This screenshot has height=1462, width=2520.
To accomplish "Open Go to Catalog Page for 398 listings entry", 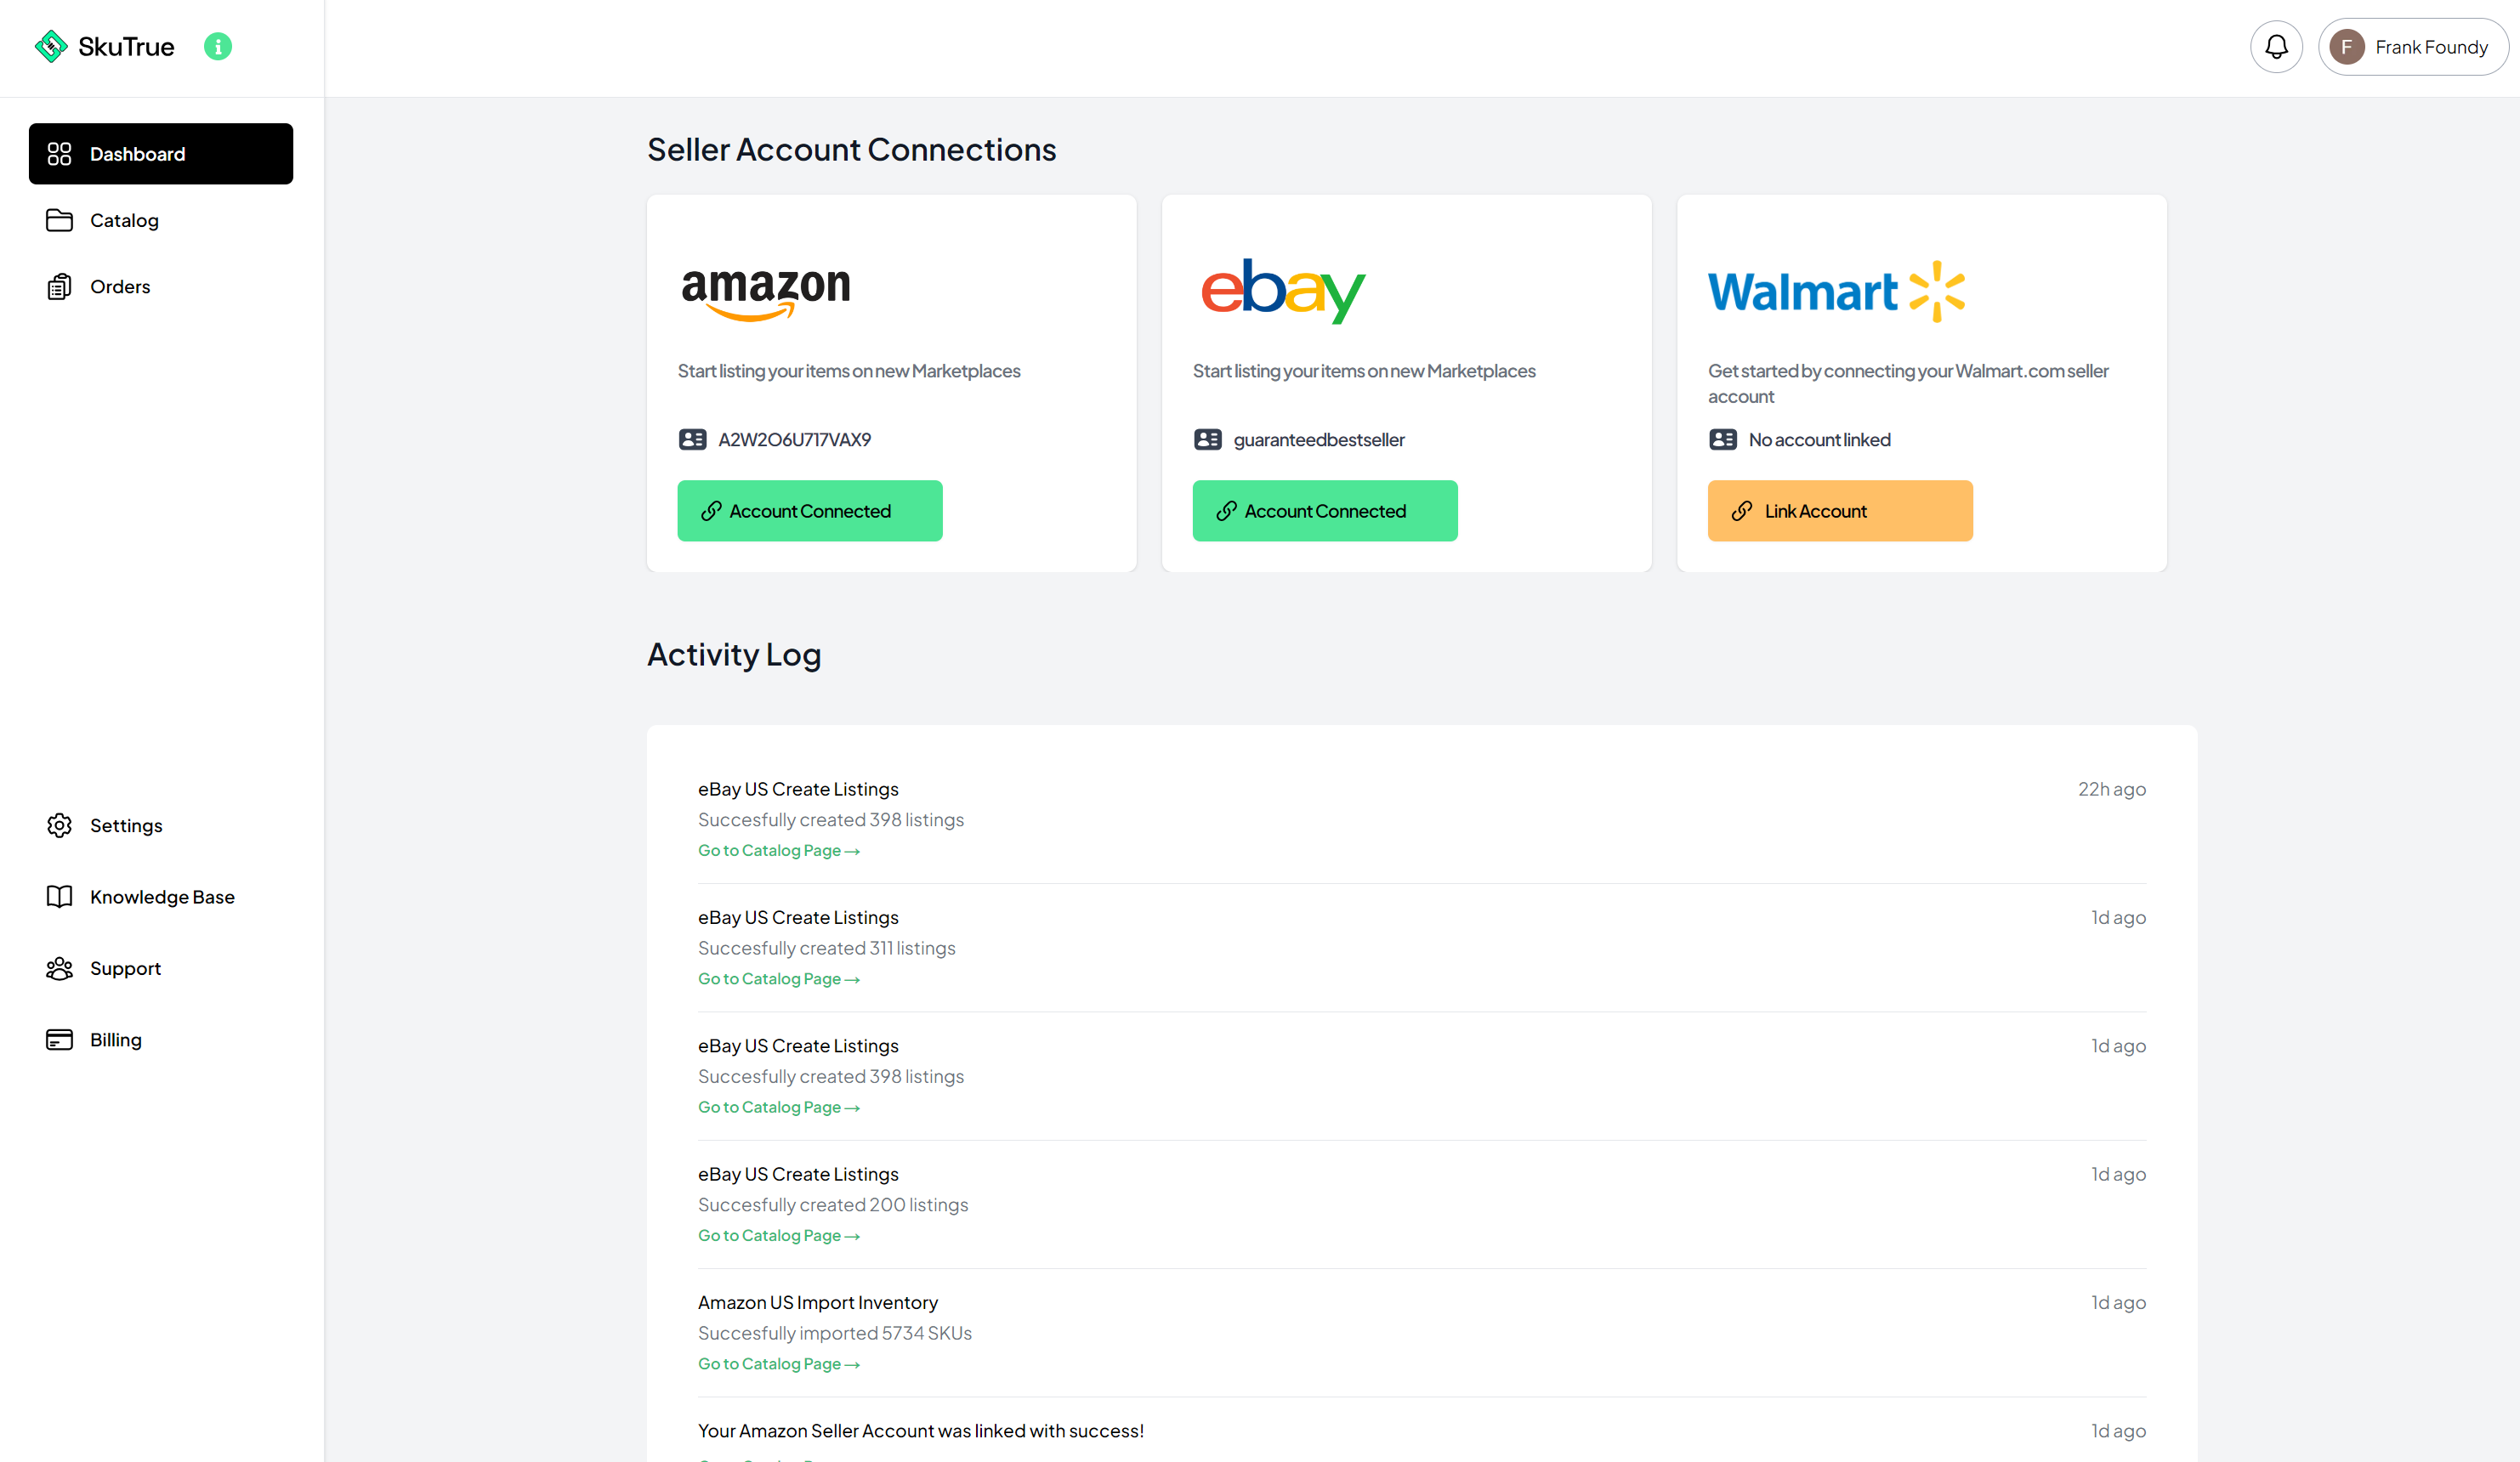I will [778, 850].
